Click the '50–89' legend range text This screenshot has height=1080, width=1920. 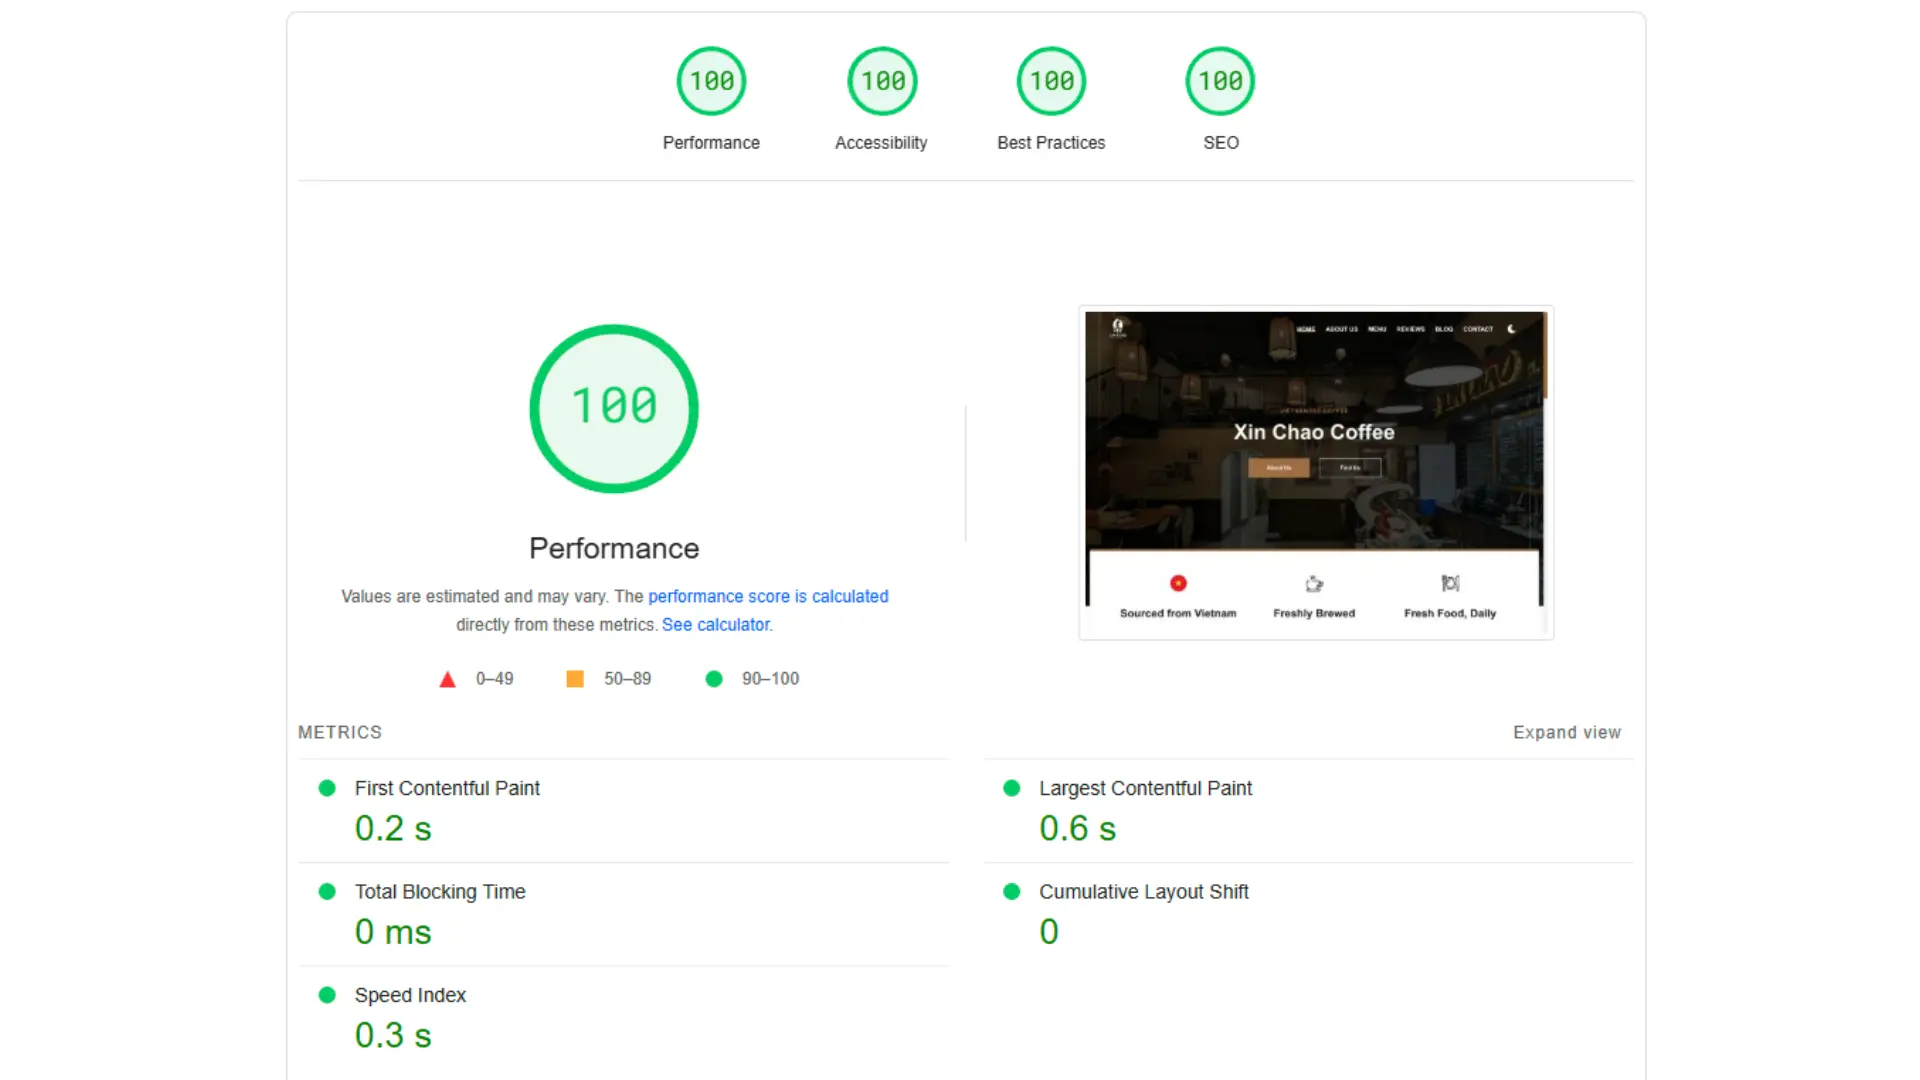[627, 679]
